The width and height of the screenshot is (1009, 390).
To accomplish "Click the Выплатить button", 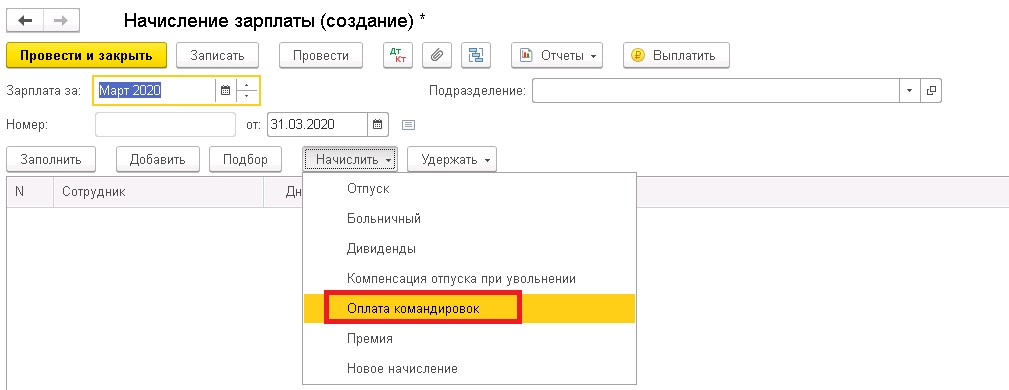I will click(676, 55).
